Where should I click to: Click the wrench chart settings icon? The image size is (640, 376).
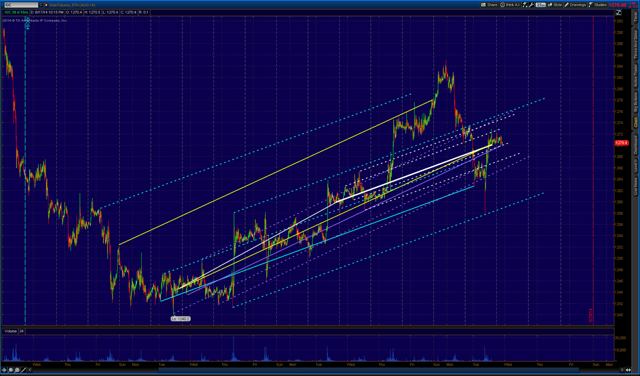pos(531,5)
